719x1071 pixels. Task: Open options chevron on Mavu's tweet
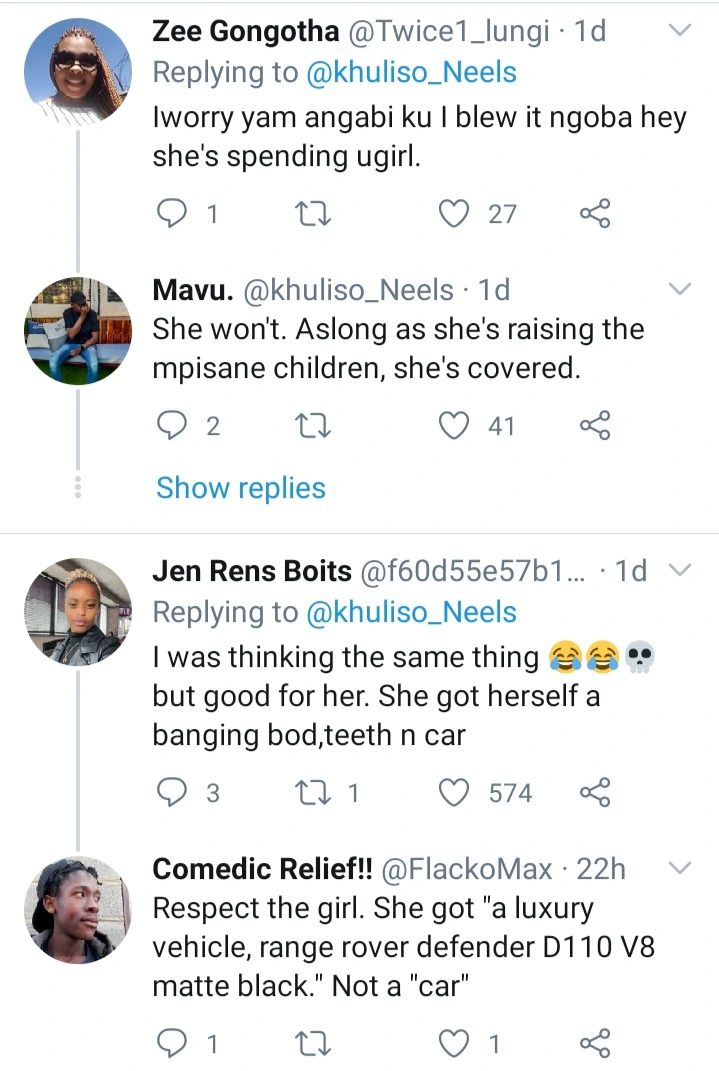pyautogui.click(x=679, y=290)
